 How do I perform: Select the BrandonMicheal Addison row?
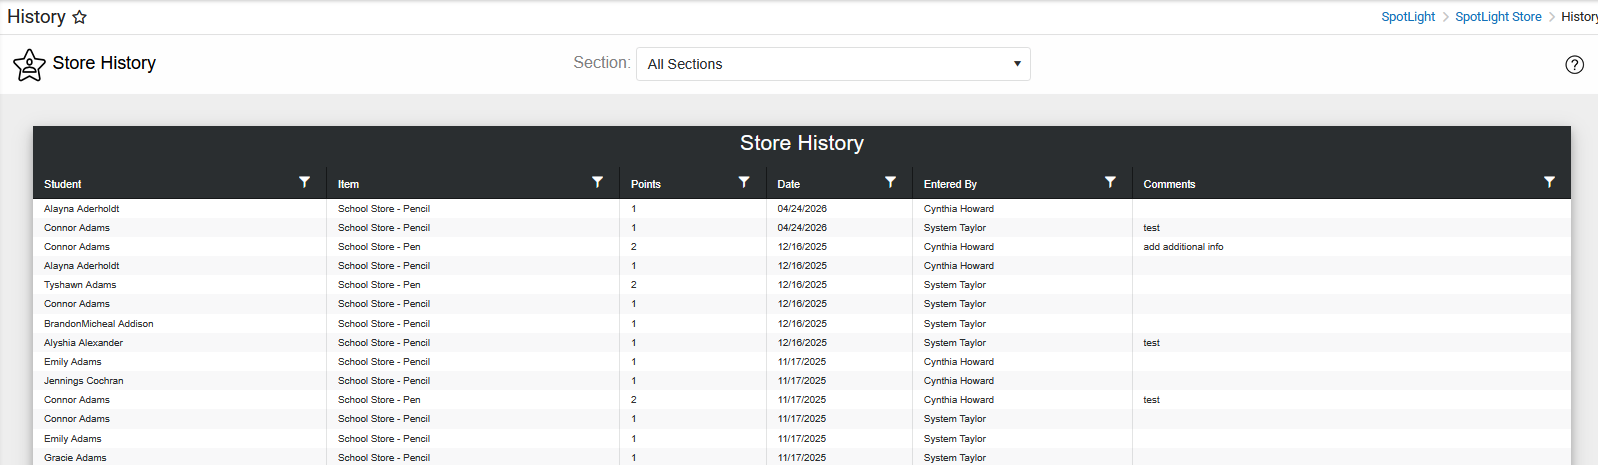click(x=802, y=324)
